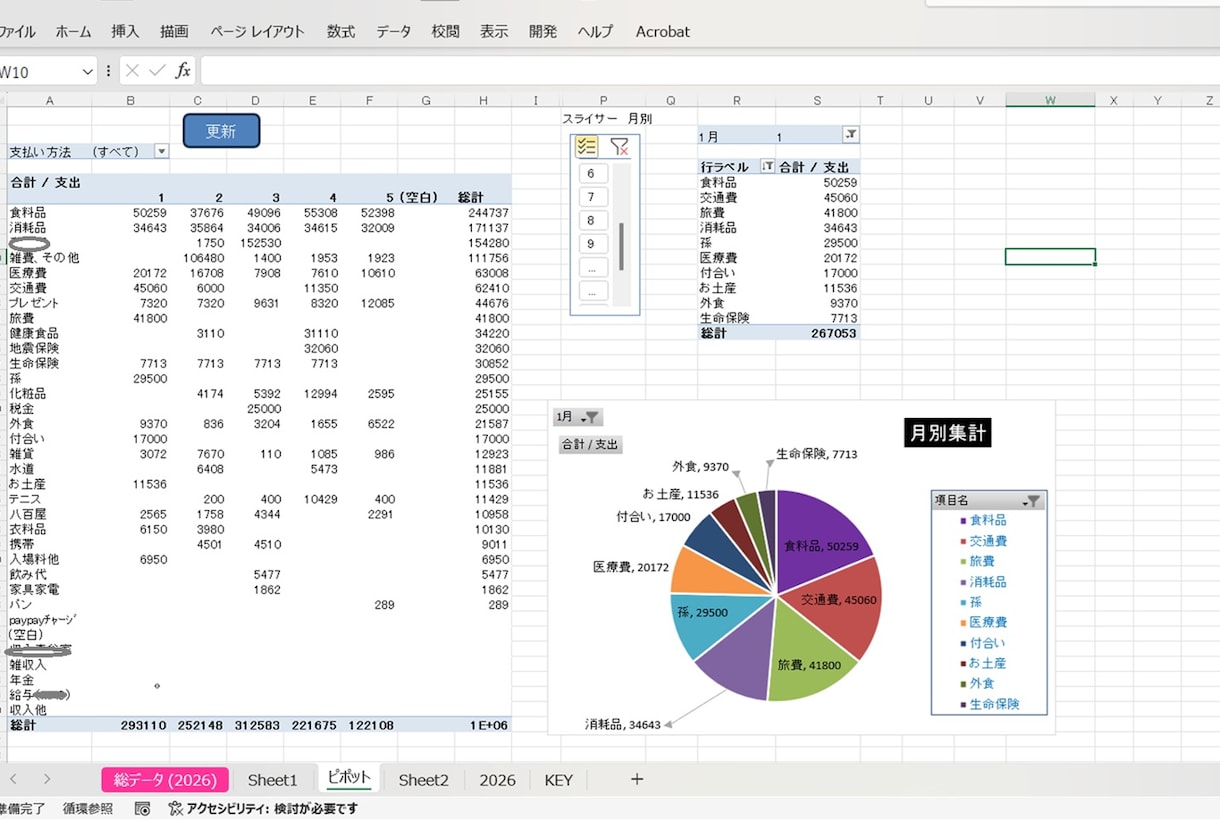
Task: Click into the formula bar input
Action: (710, 71)
